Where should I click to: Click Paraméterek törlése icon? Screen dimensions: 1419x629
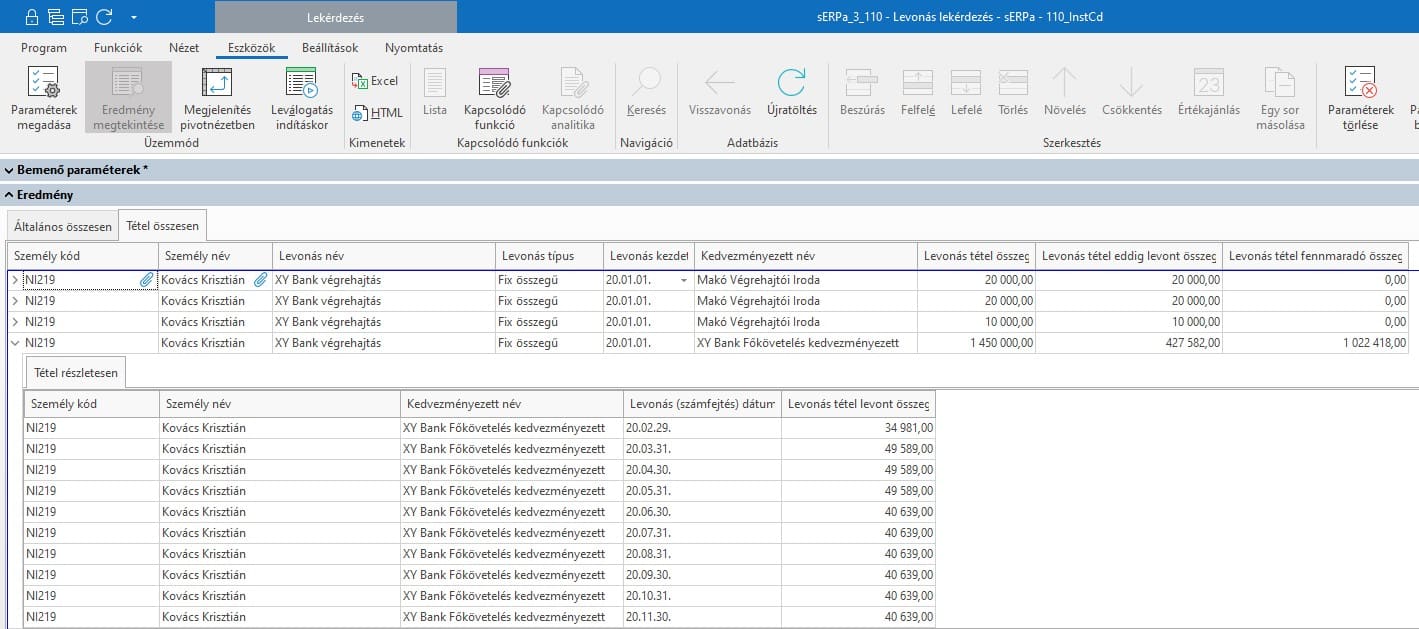point(1360,84)
